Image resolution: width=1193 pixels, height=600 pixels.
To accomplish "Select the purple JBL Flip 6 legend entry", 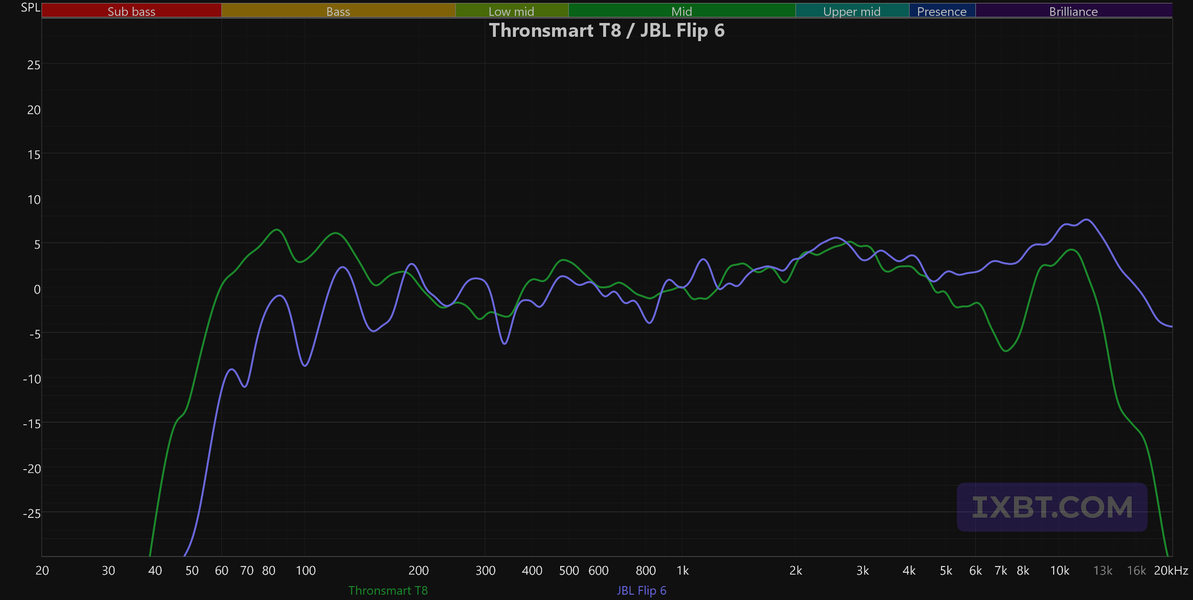I will click(641, 590).
